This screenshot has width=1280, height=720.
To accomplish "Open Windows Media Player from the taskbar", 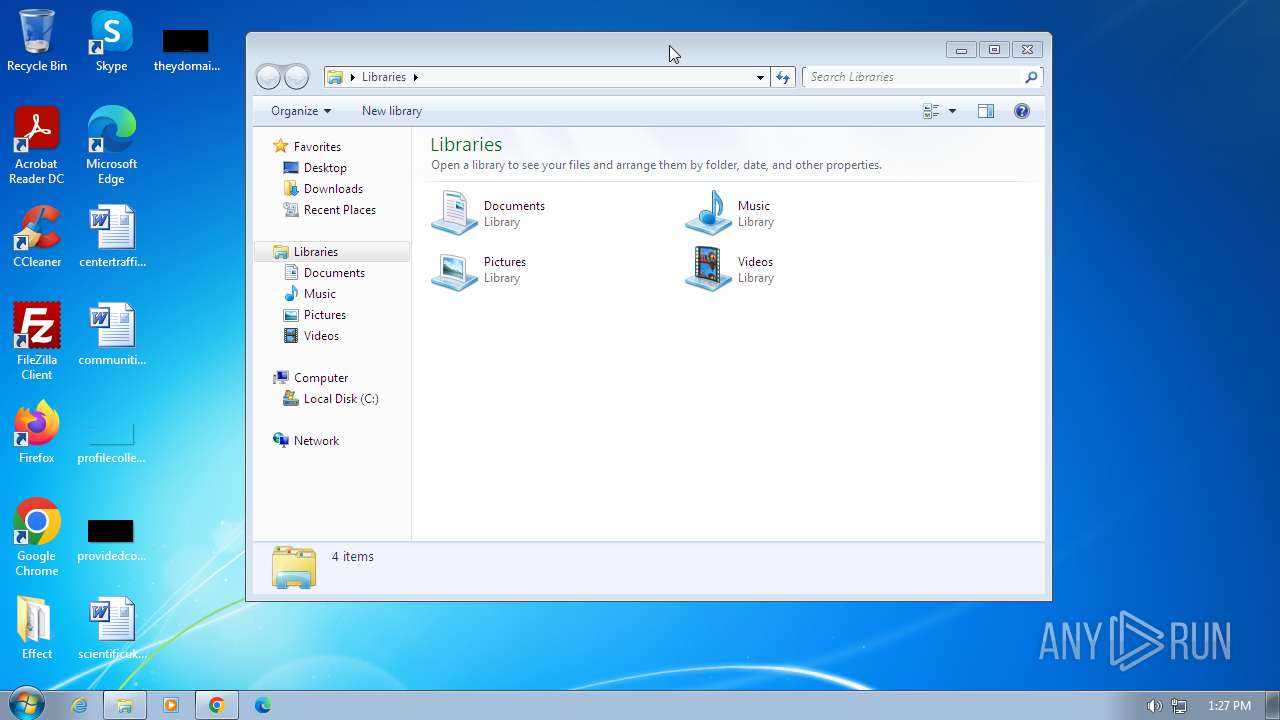I will click(171, 705).
